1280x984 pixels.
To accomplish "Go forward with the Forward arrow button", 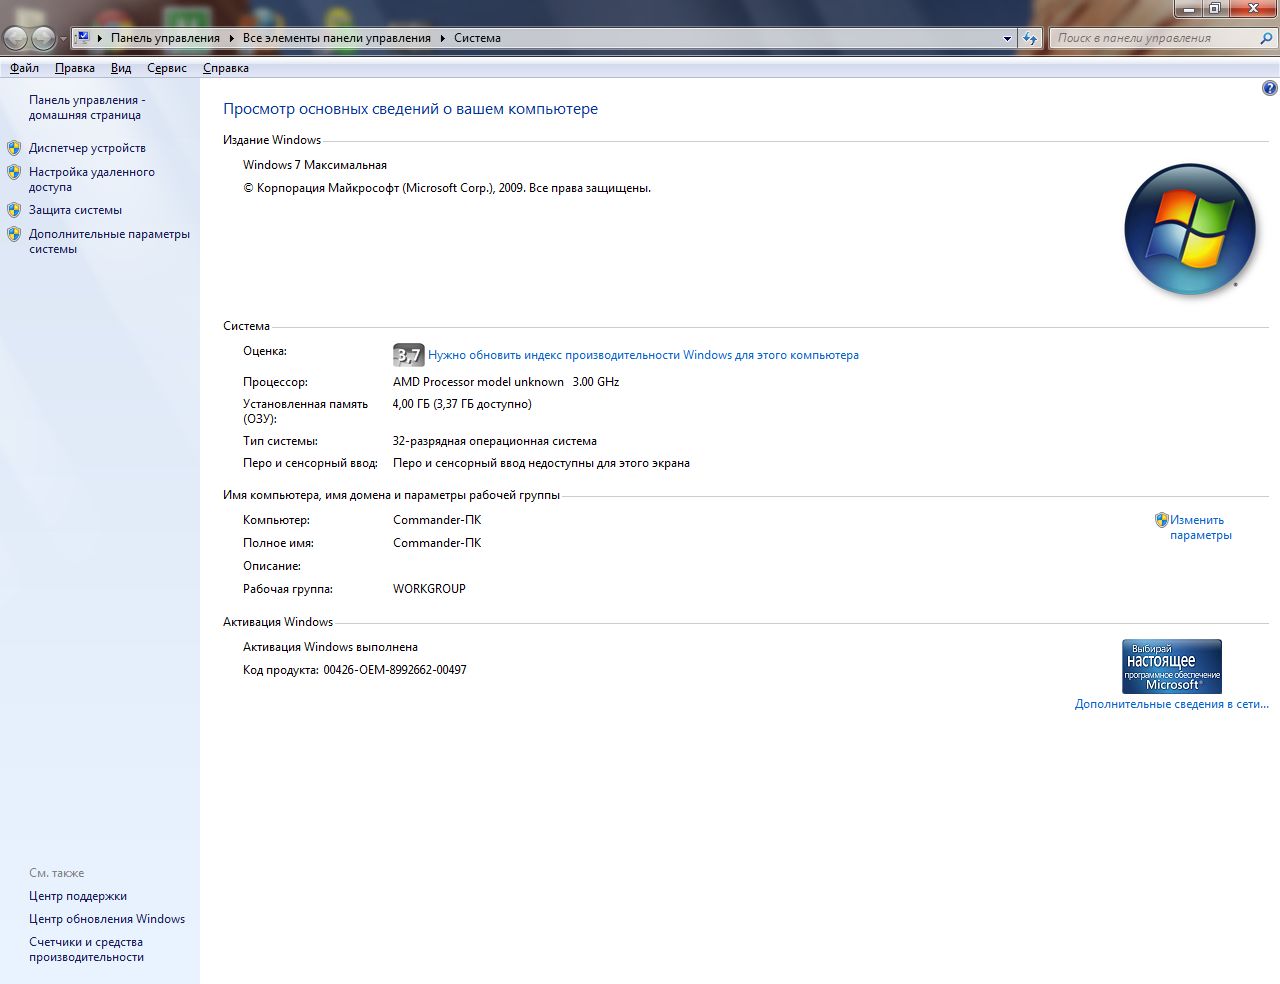I will tap(44, 38).
